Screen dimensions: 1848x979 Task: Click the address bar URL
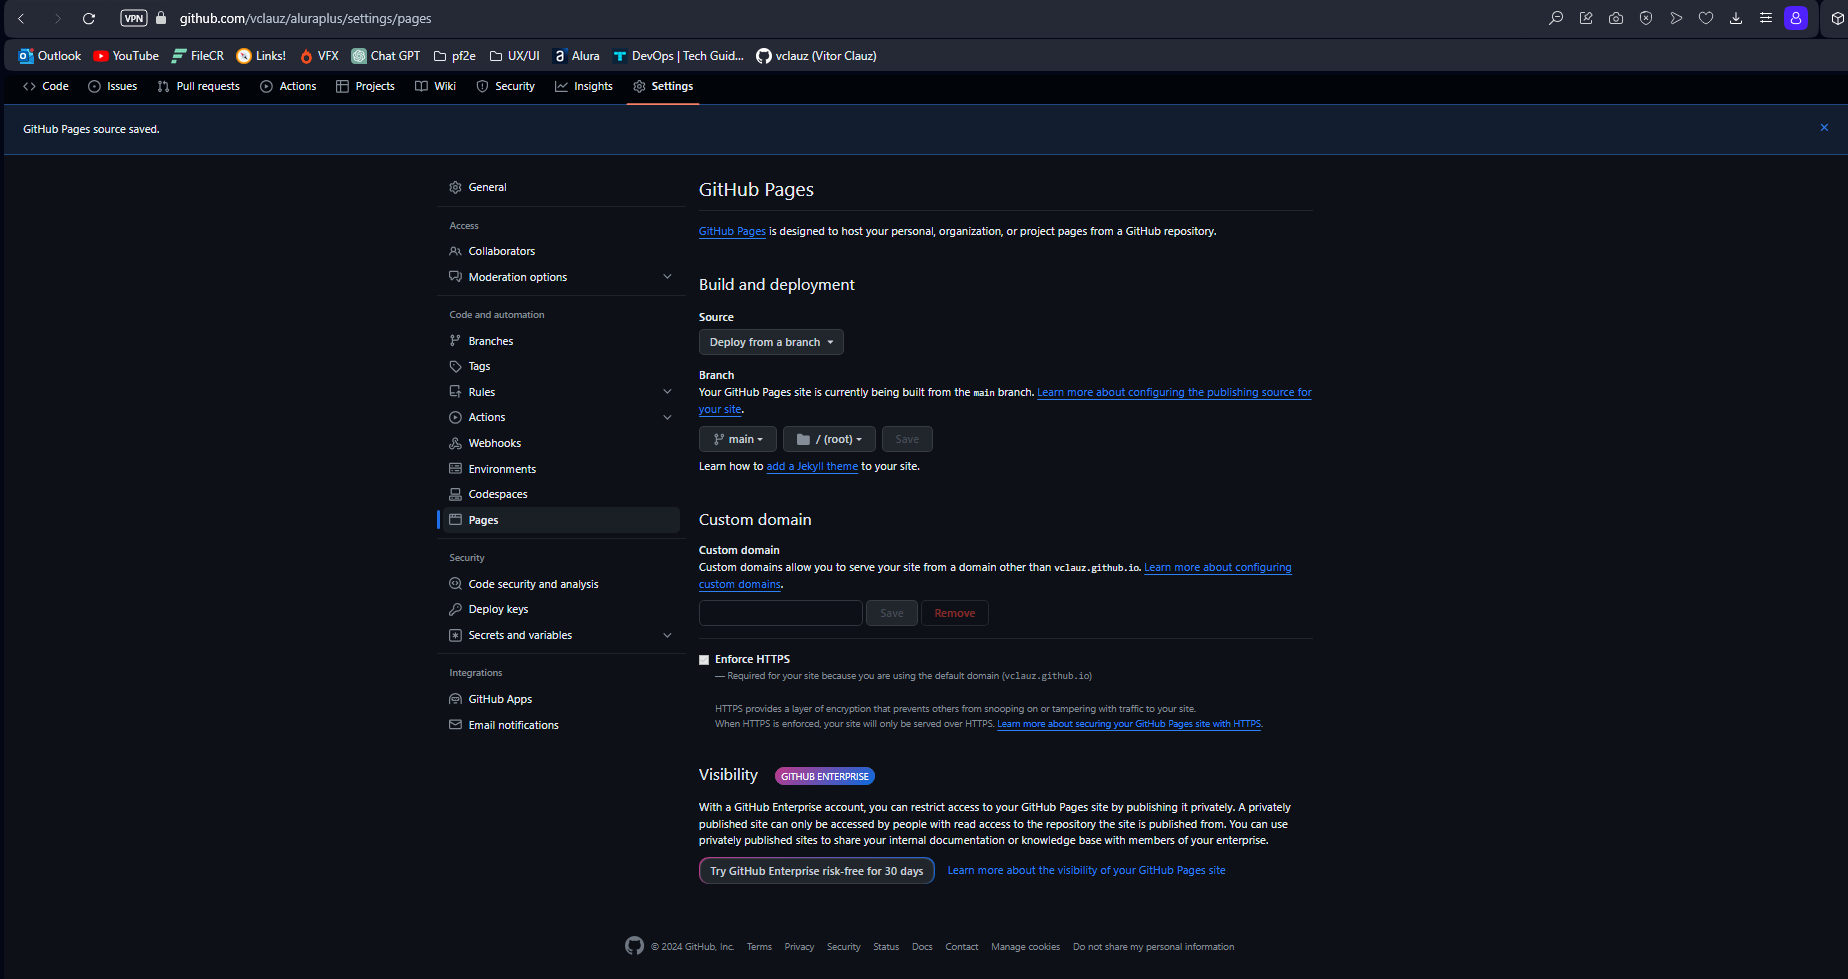pos(306,18)
